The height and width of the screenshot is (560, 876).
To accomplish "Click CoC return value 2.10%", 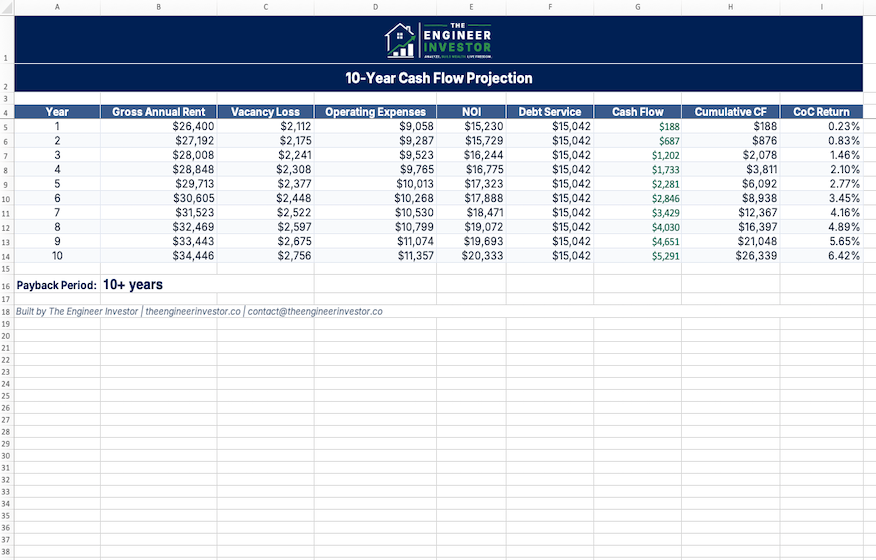I will (x=845, y=169).
